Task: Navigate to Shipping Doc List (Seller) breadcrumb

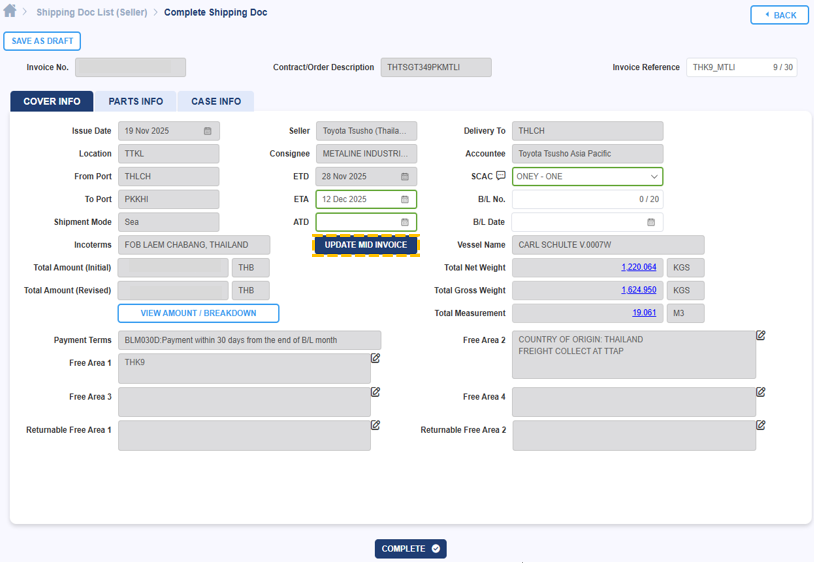Action: [92, 13]
